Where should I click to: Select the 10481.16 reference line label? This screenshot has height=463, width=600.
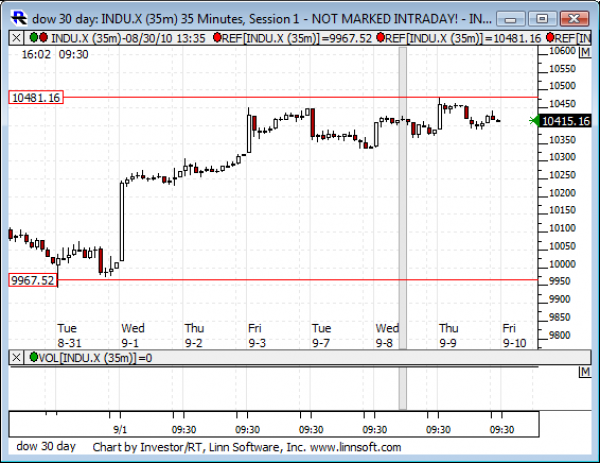(x=36, y=98)
